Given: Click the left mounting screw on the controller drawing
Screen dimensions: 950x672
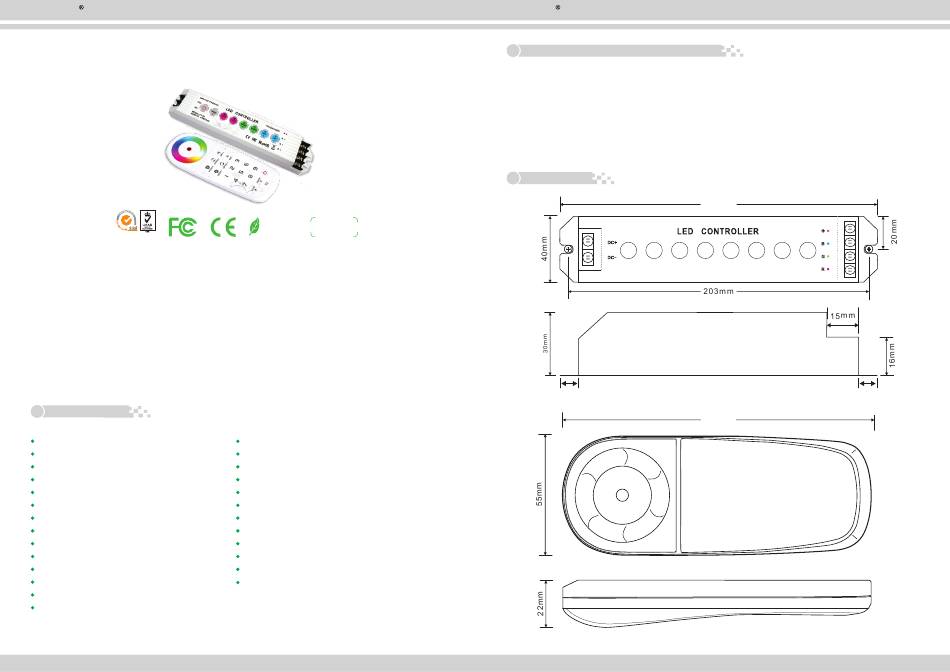Looking at the screenshot, I should (568, 249).
